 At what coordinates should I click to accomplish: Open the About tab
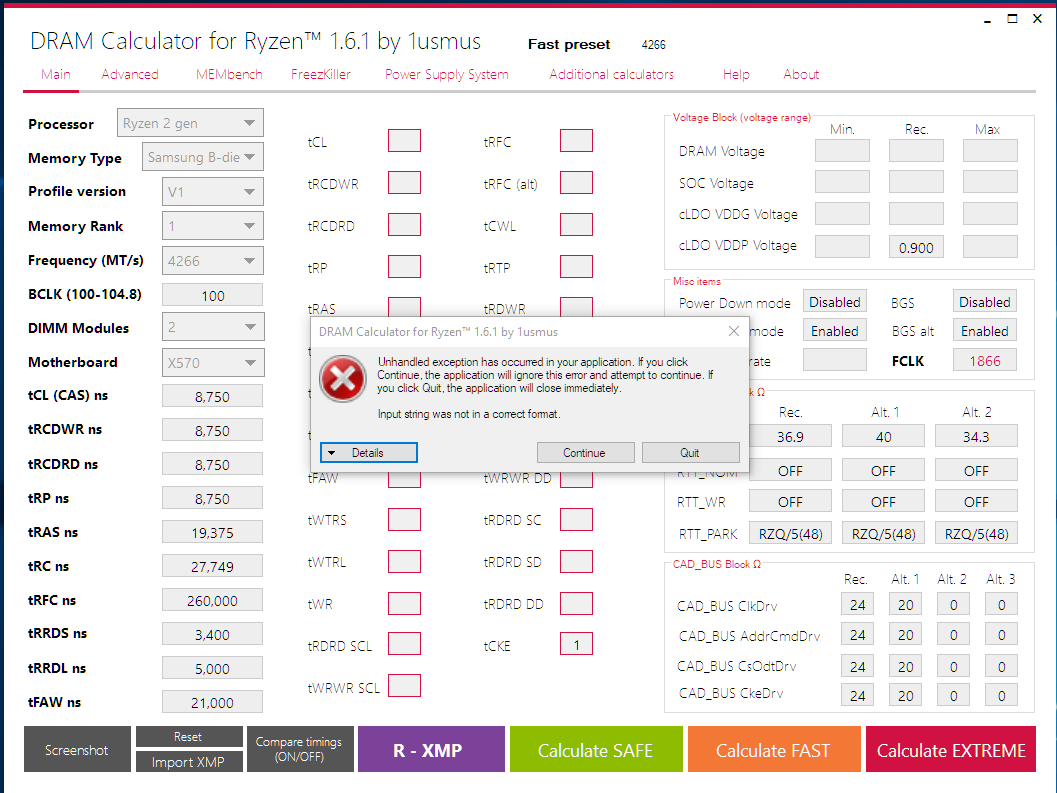[801, 74]
